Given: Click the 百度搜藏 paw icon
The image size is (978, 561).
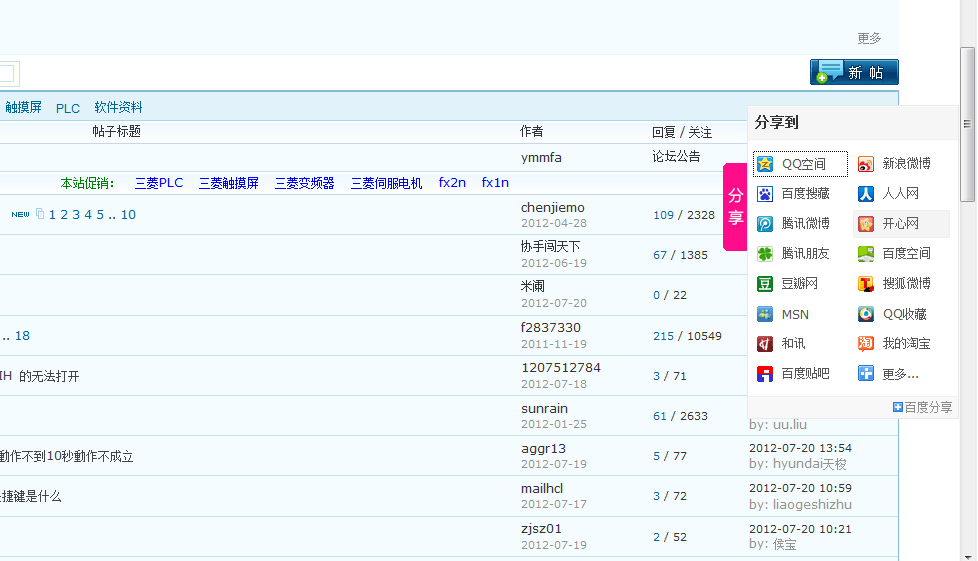Looking at the screenshot, I should pyautogui.click(x=765, y=194).
